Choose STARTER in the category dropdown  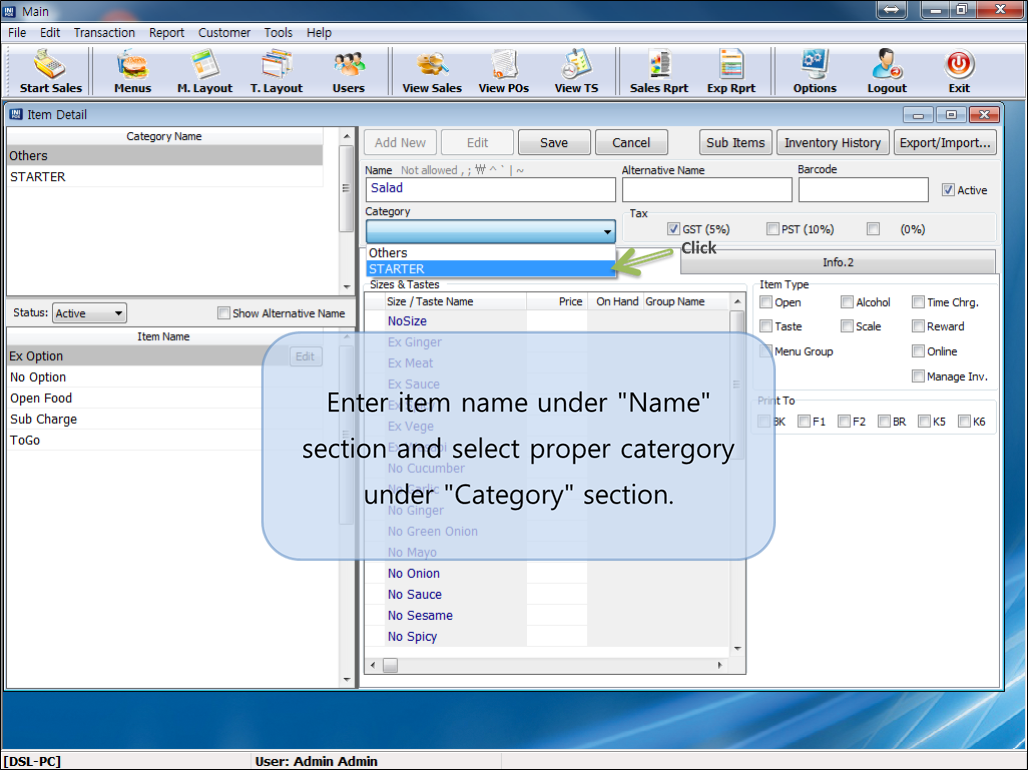click(x=490, y=269)
